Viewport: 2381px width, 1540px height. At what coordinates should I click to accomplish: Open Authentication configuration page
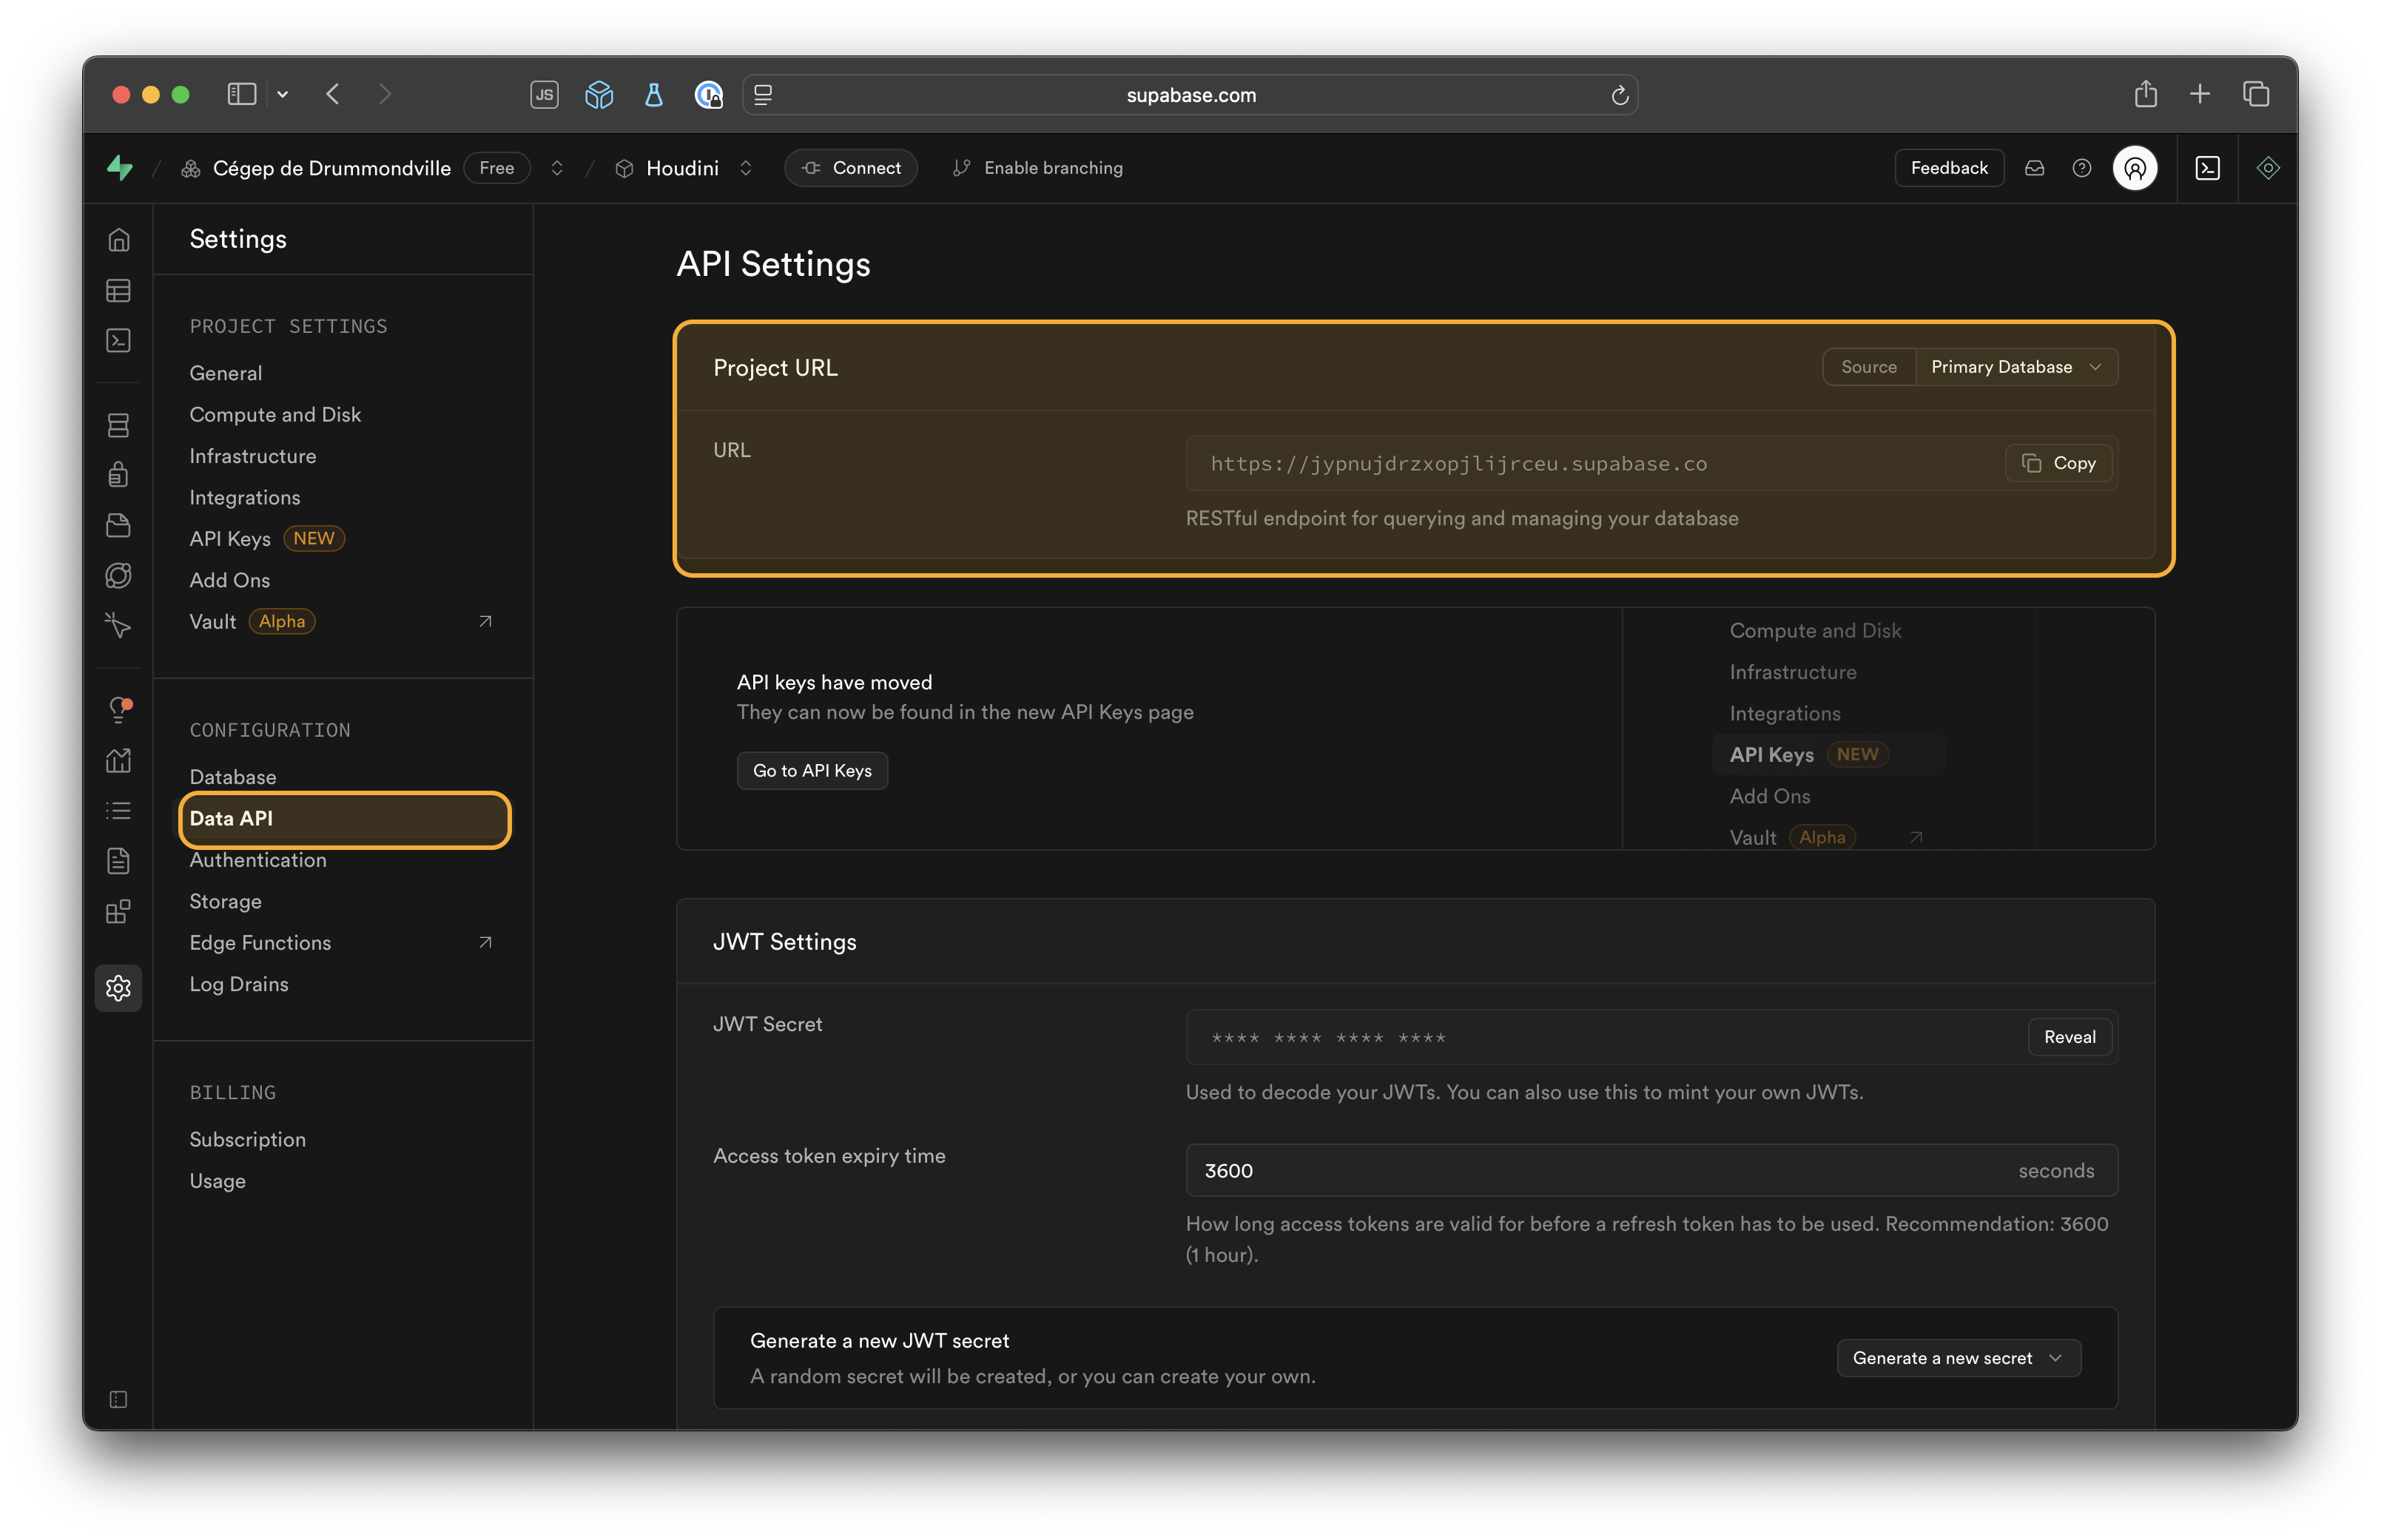tap(258, 860)
